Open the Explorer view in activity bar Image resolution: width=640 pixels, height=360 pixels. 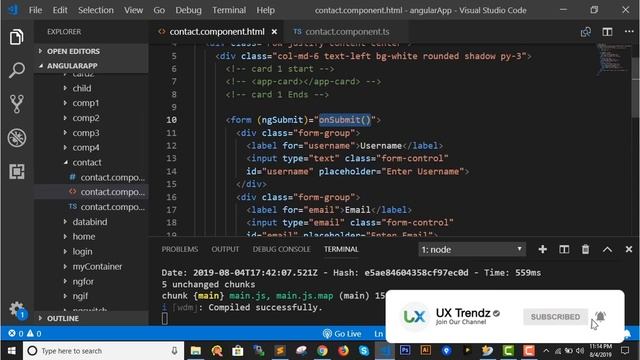pyautogui.click(x=16, y=37)
